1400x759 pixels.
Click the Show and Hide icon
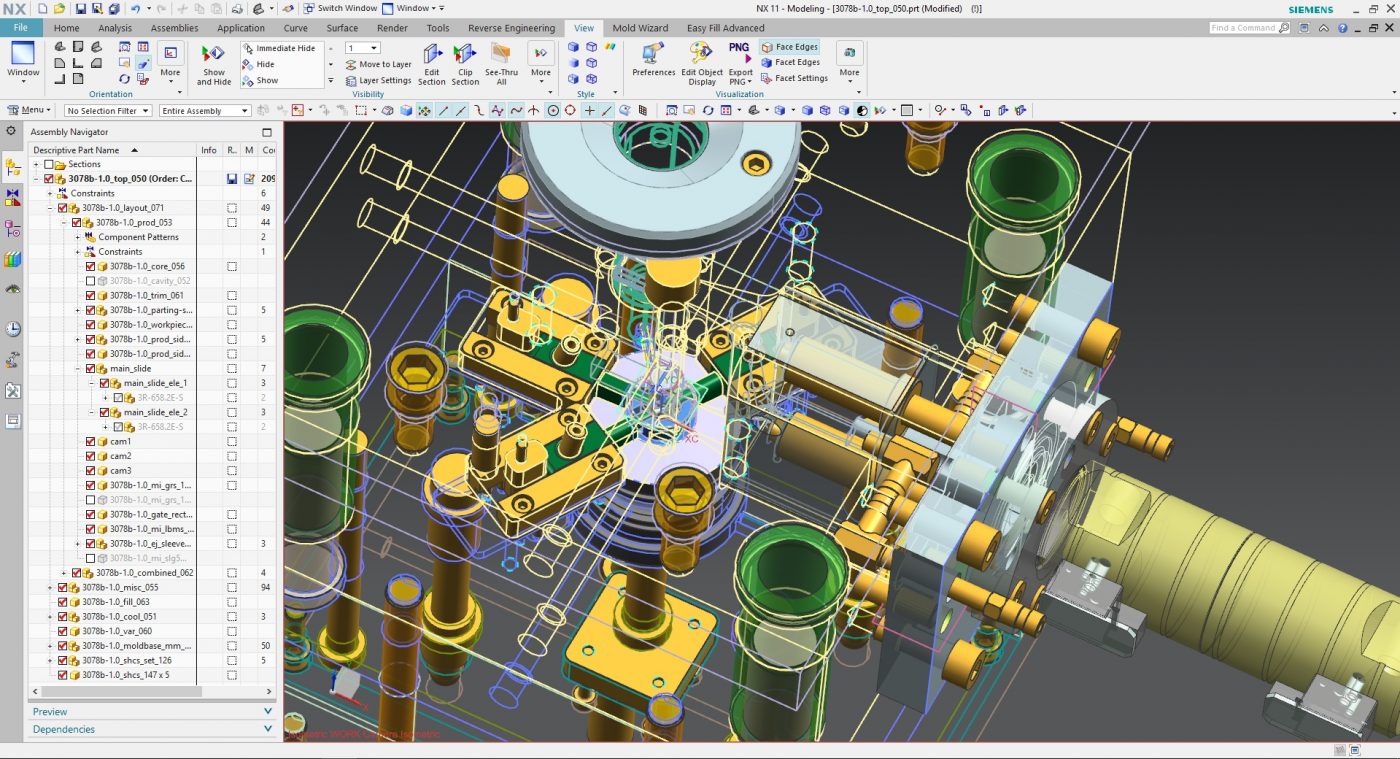(213, 55)
